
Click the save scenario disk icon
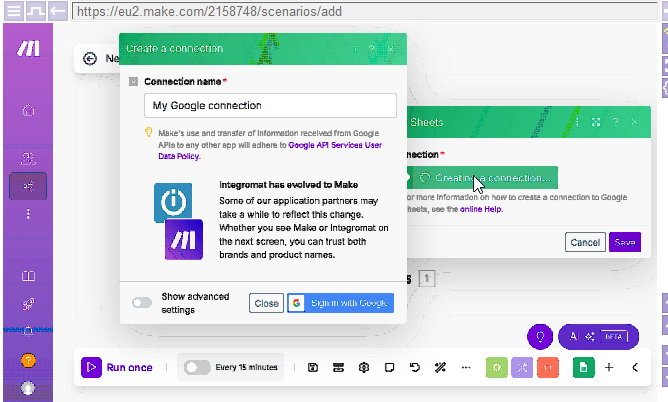pos(313,367)
